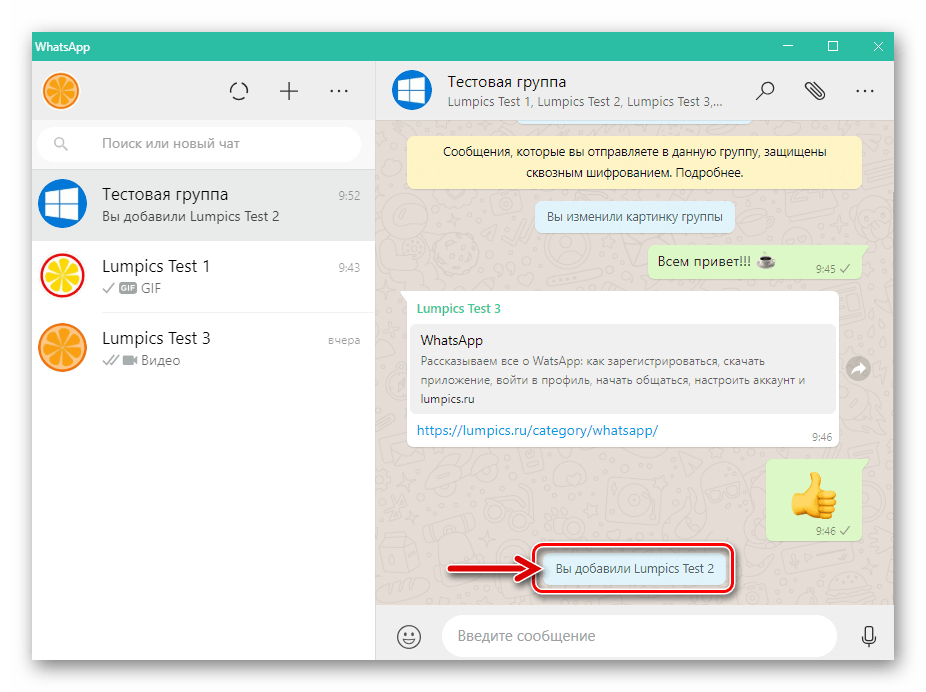Image resolution: width=926 pixels, height=692 pixels.
Task: Click the WhatsApp link preview card
Action: (622, 369)
